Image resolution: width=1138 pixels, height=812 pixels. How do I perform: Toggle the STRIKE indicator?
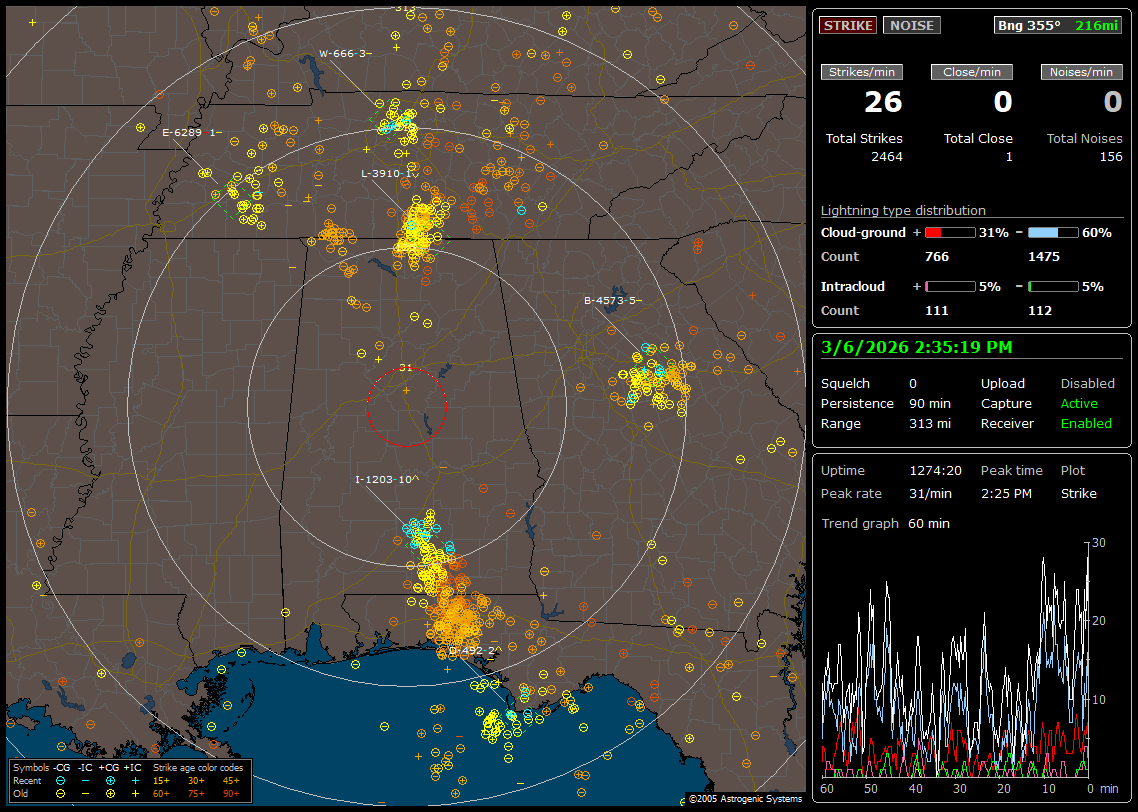point(848,25)
